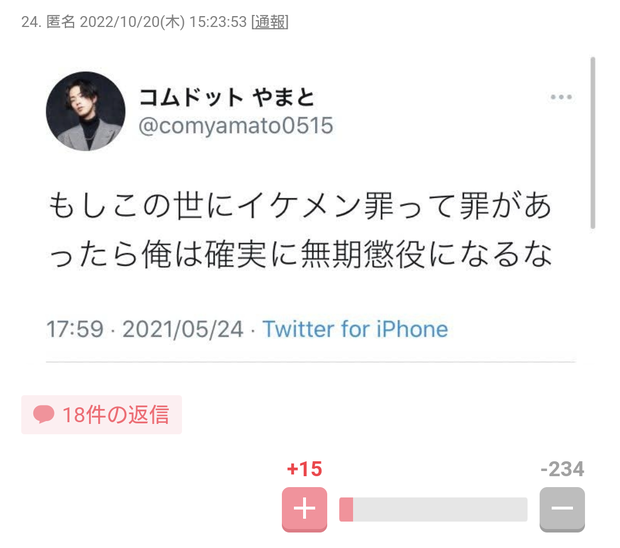The width and height of the screenshot is (620, 548).
Task: Open the three-dot tweet options menu
Action: (561, 97)
